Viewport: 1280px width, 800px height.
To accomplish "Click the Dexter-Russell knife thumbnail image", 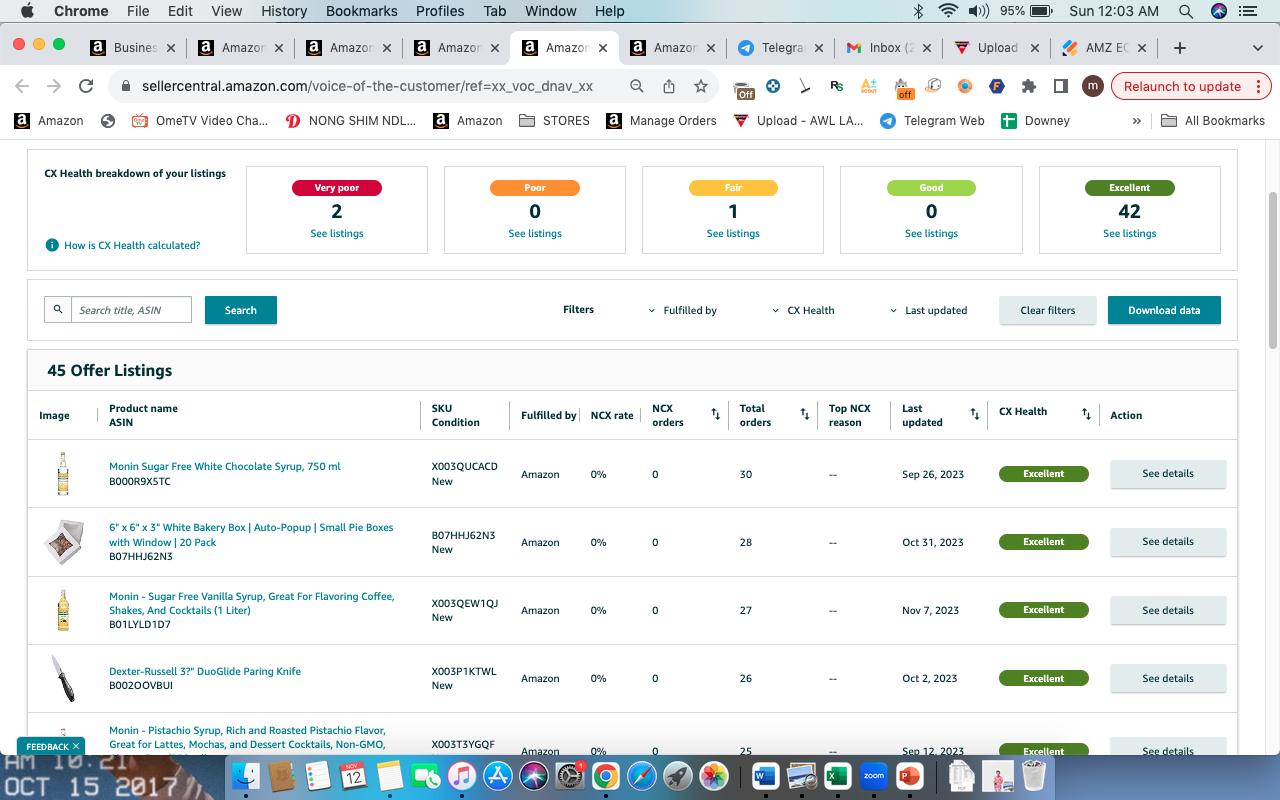I will 62,678.
